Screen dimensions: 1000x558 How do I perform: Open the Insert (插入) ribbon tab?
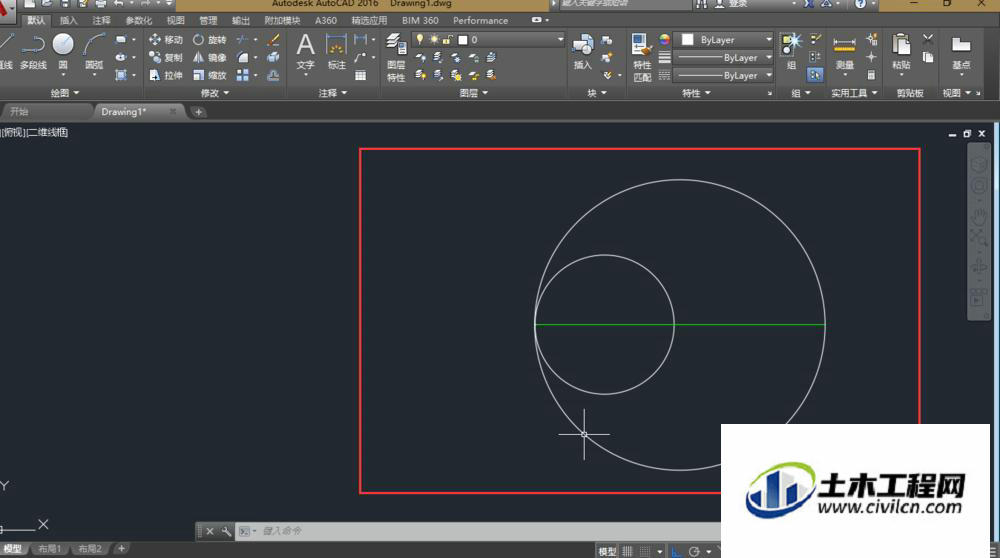[x=68, y=20]
